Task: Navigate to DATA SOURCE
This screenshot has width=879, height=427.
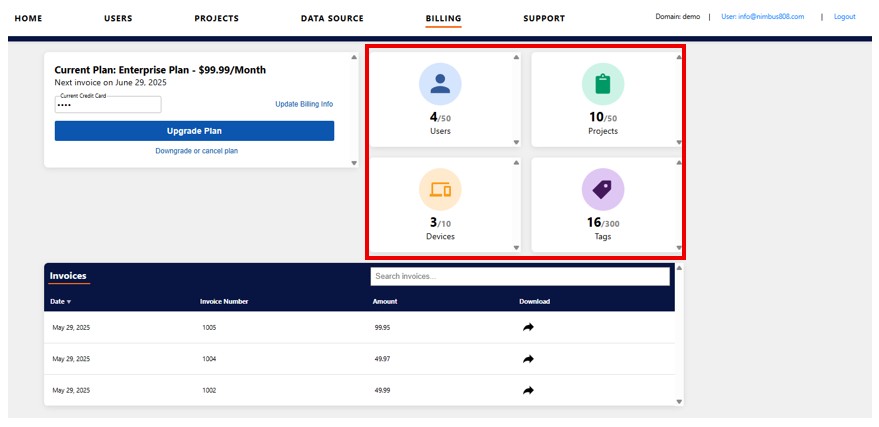Action: click(332, 18)
